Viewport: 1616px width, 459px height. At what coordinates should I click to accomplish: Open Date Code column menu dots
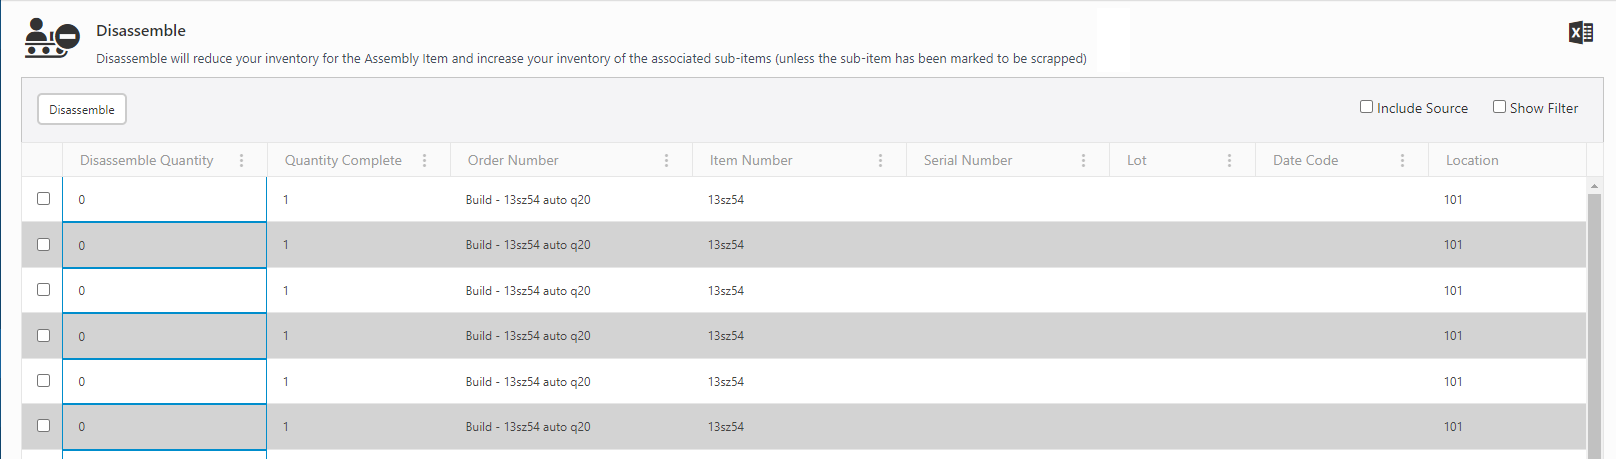click(1402, 160)
